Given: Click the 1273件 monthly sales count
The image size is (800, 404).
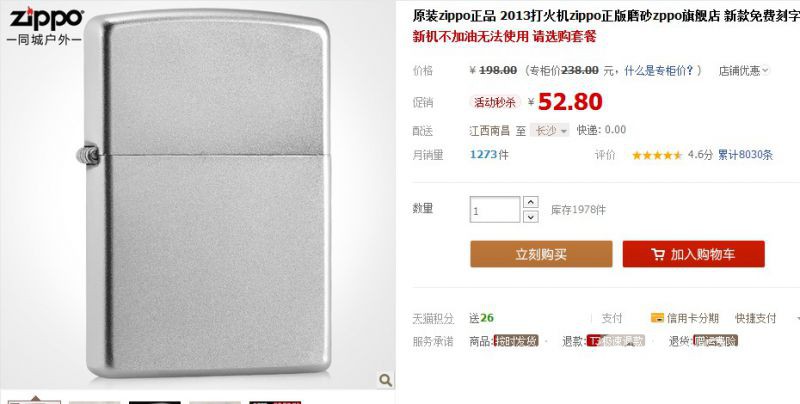Looking at the screenshot, I should [x=489, y=155].
